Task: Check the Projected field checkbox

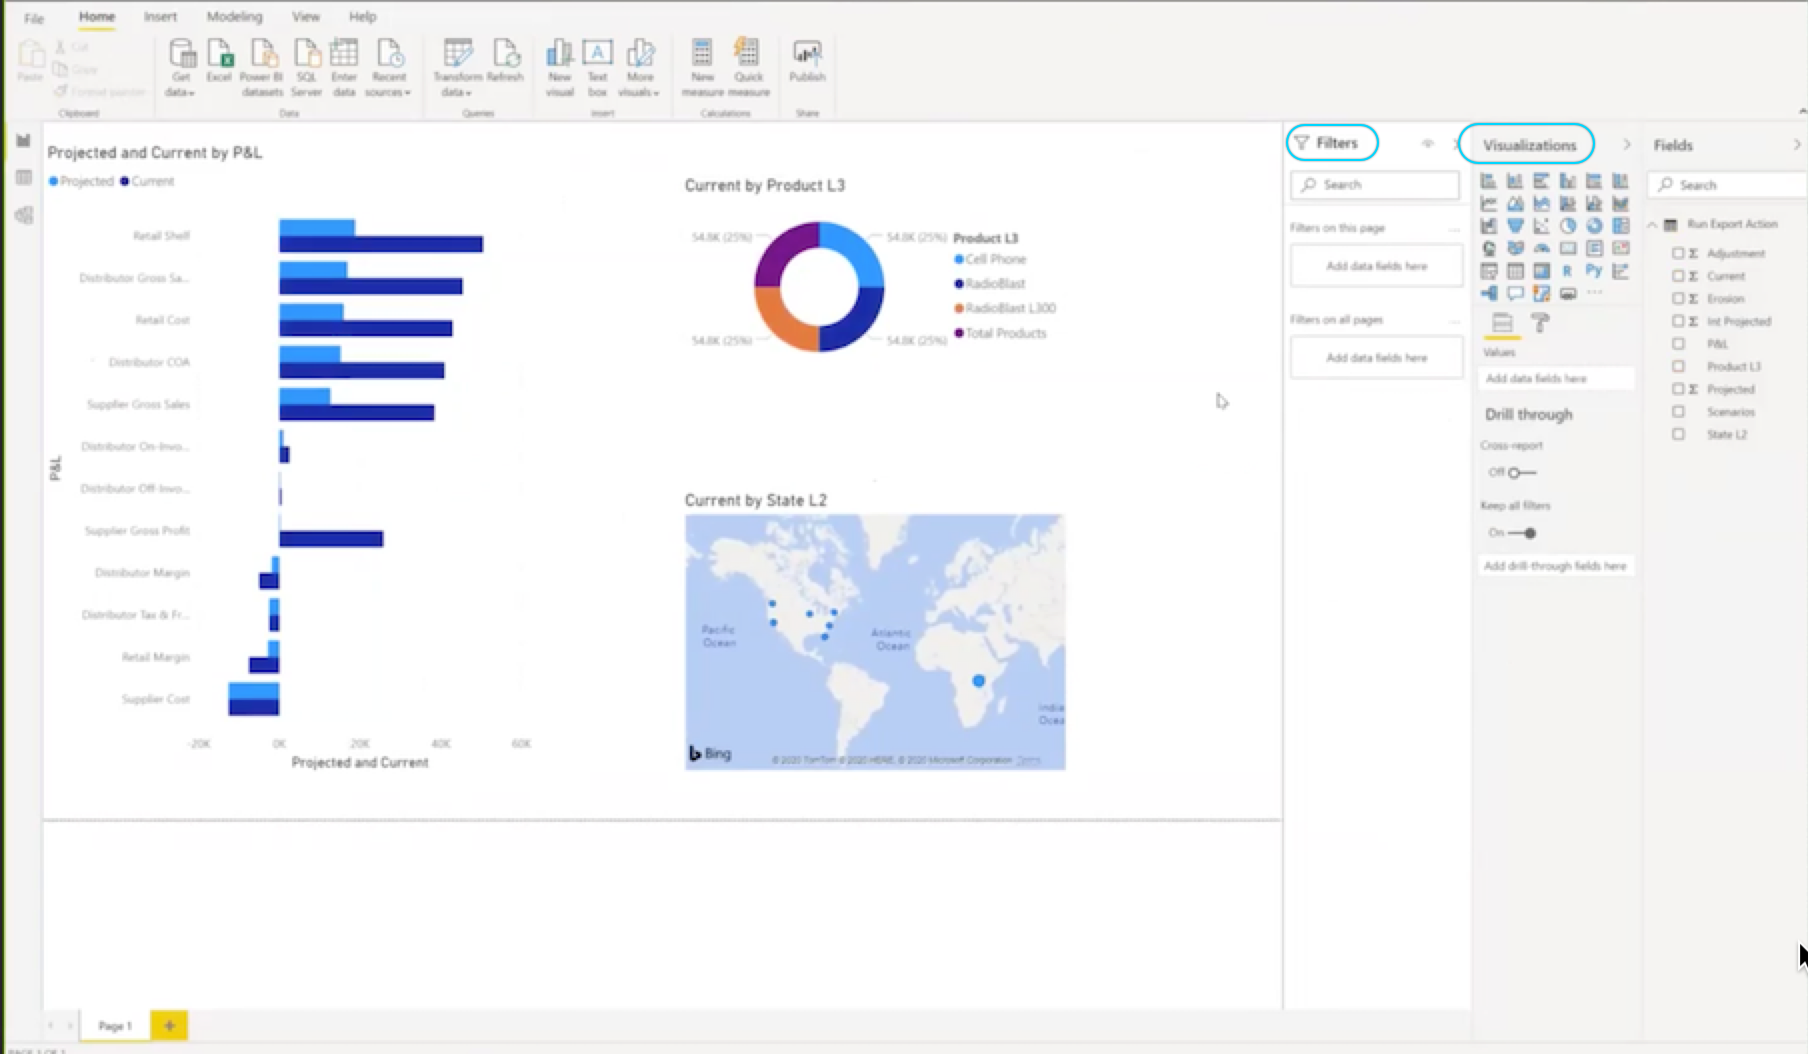Action: tap(1678, 389)
